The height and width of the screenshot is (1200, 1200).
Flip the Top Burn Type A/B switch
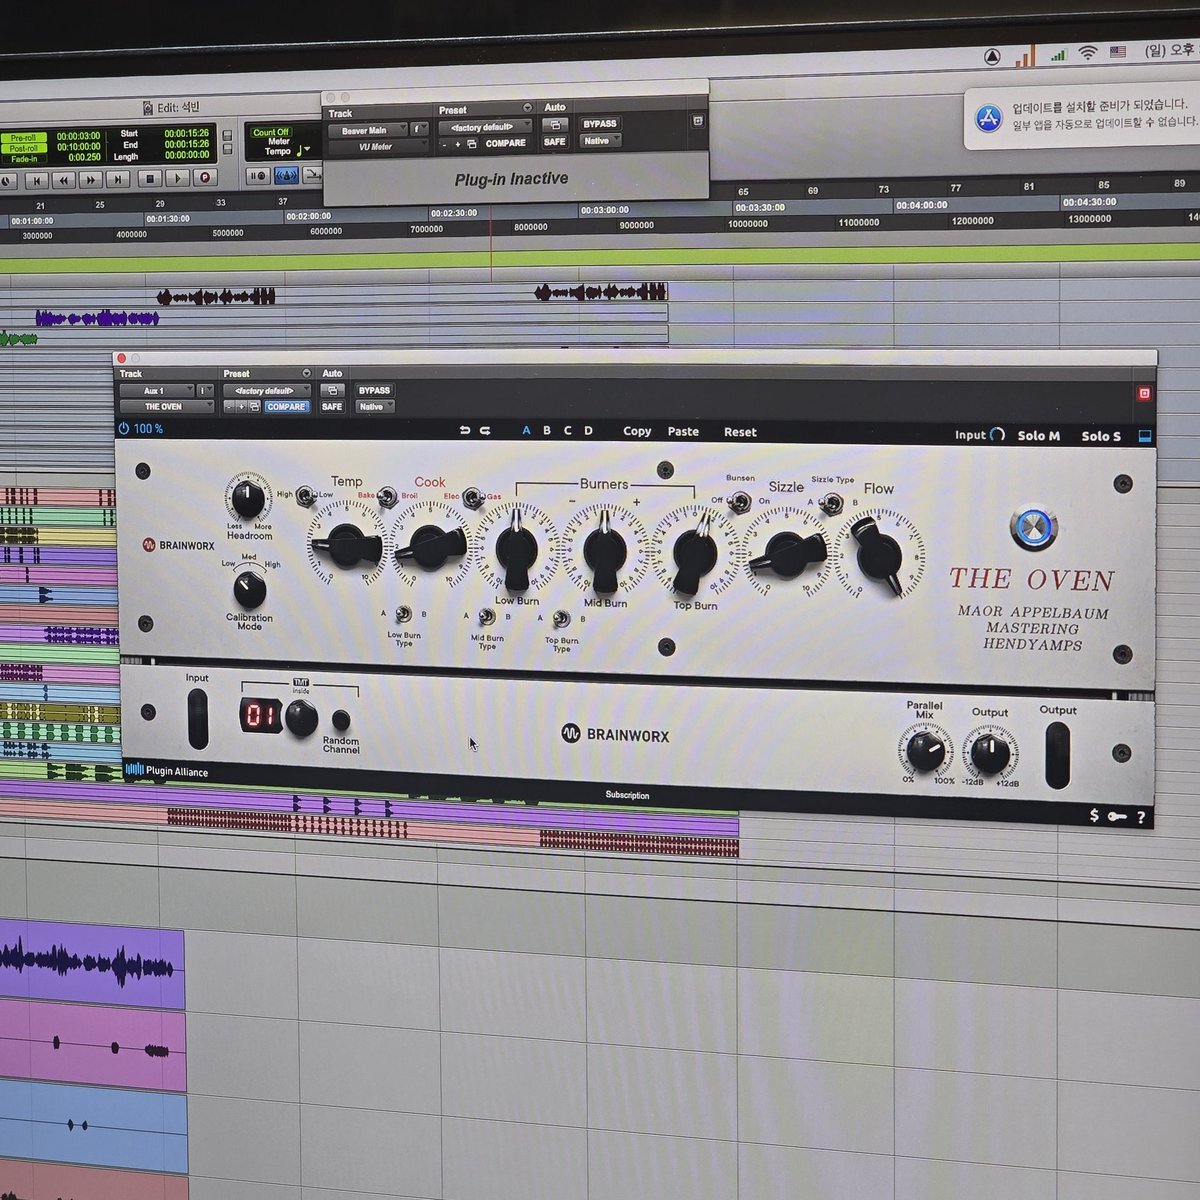(561, 620)
